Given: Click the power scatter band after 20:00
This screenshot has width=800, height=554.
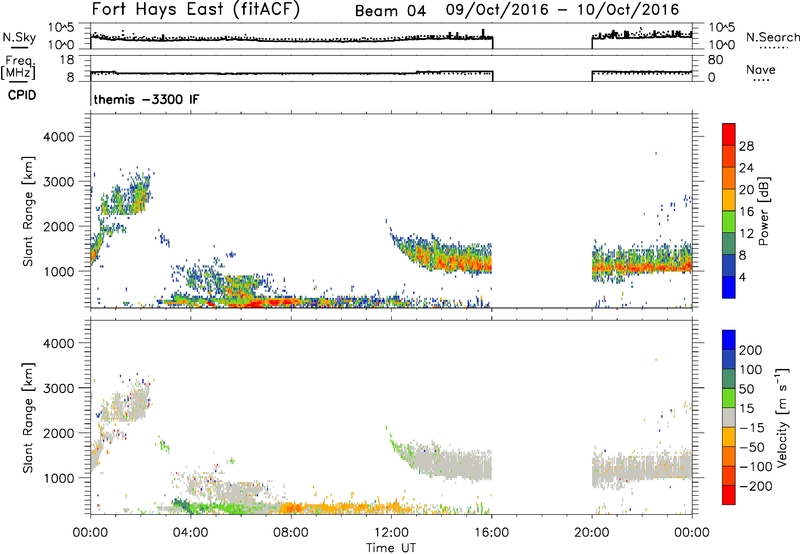Looking at the screenshot, I should 642,263.
